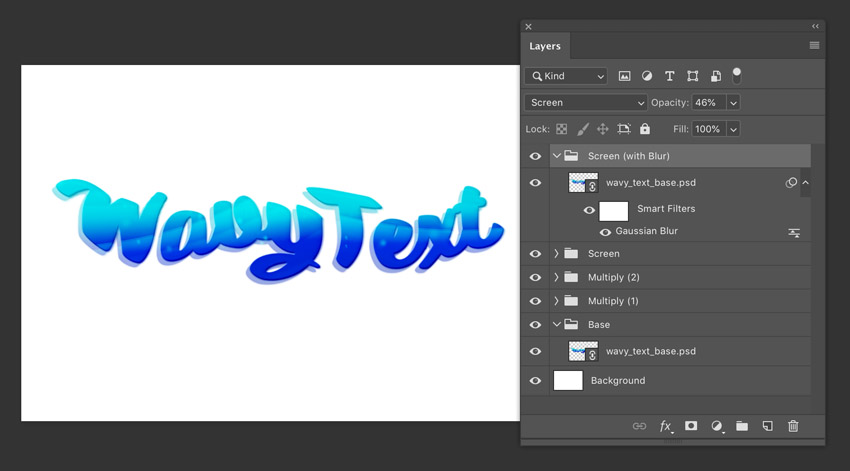The height and width of the screenshot is (471, 850).
Task: Click the shape layer filter icon
Action: (x=692, y=76)
